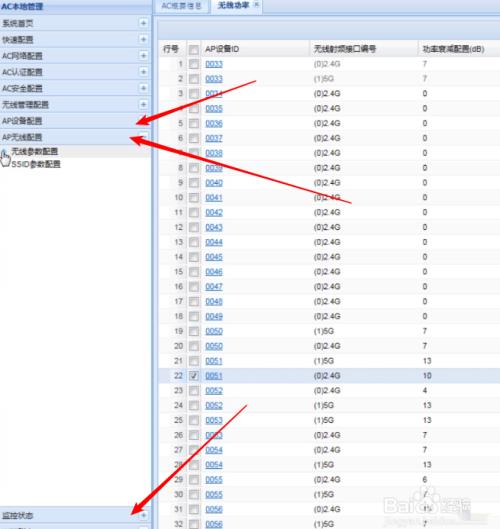Open the AP设备配置 sidebar section
This screenshot has width=500, height=529.
(75, 121)
